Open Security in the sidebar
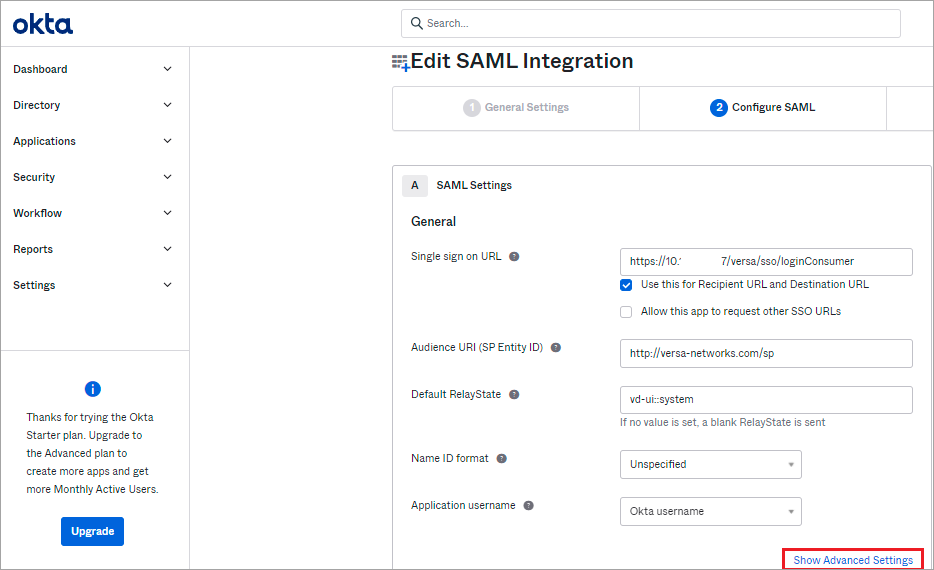The image size is (934, 570). 34,177
